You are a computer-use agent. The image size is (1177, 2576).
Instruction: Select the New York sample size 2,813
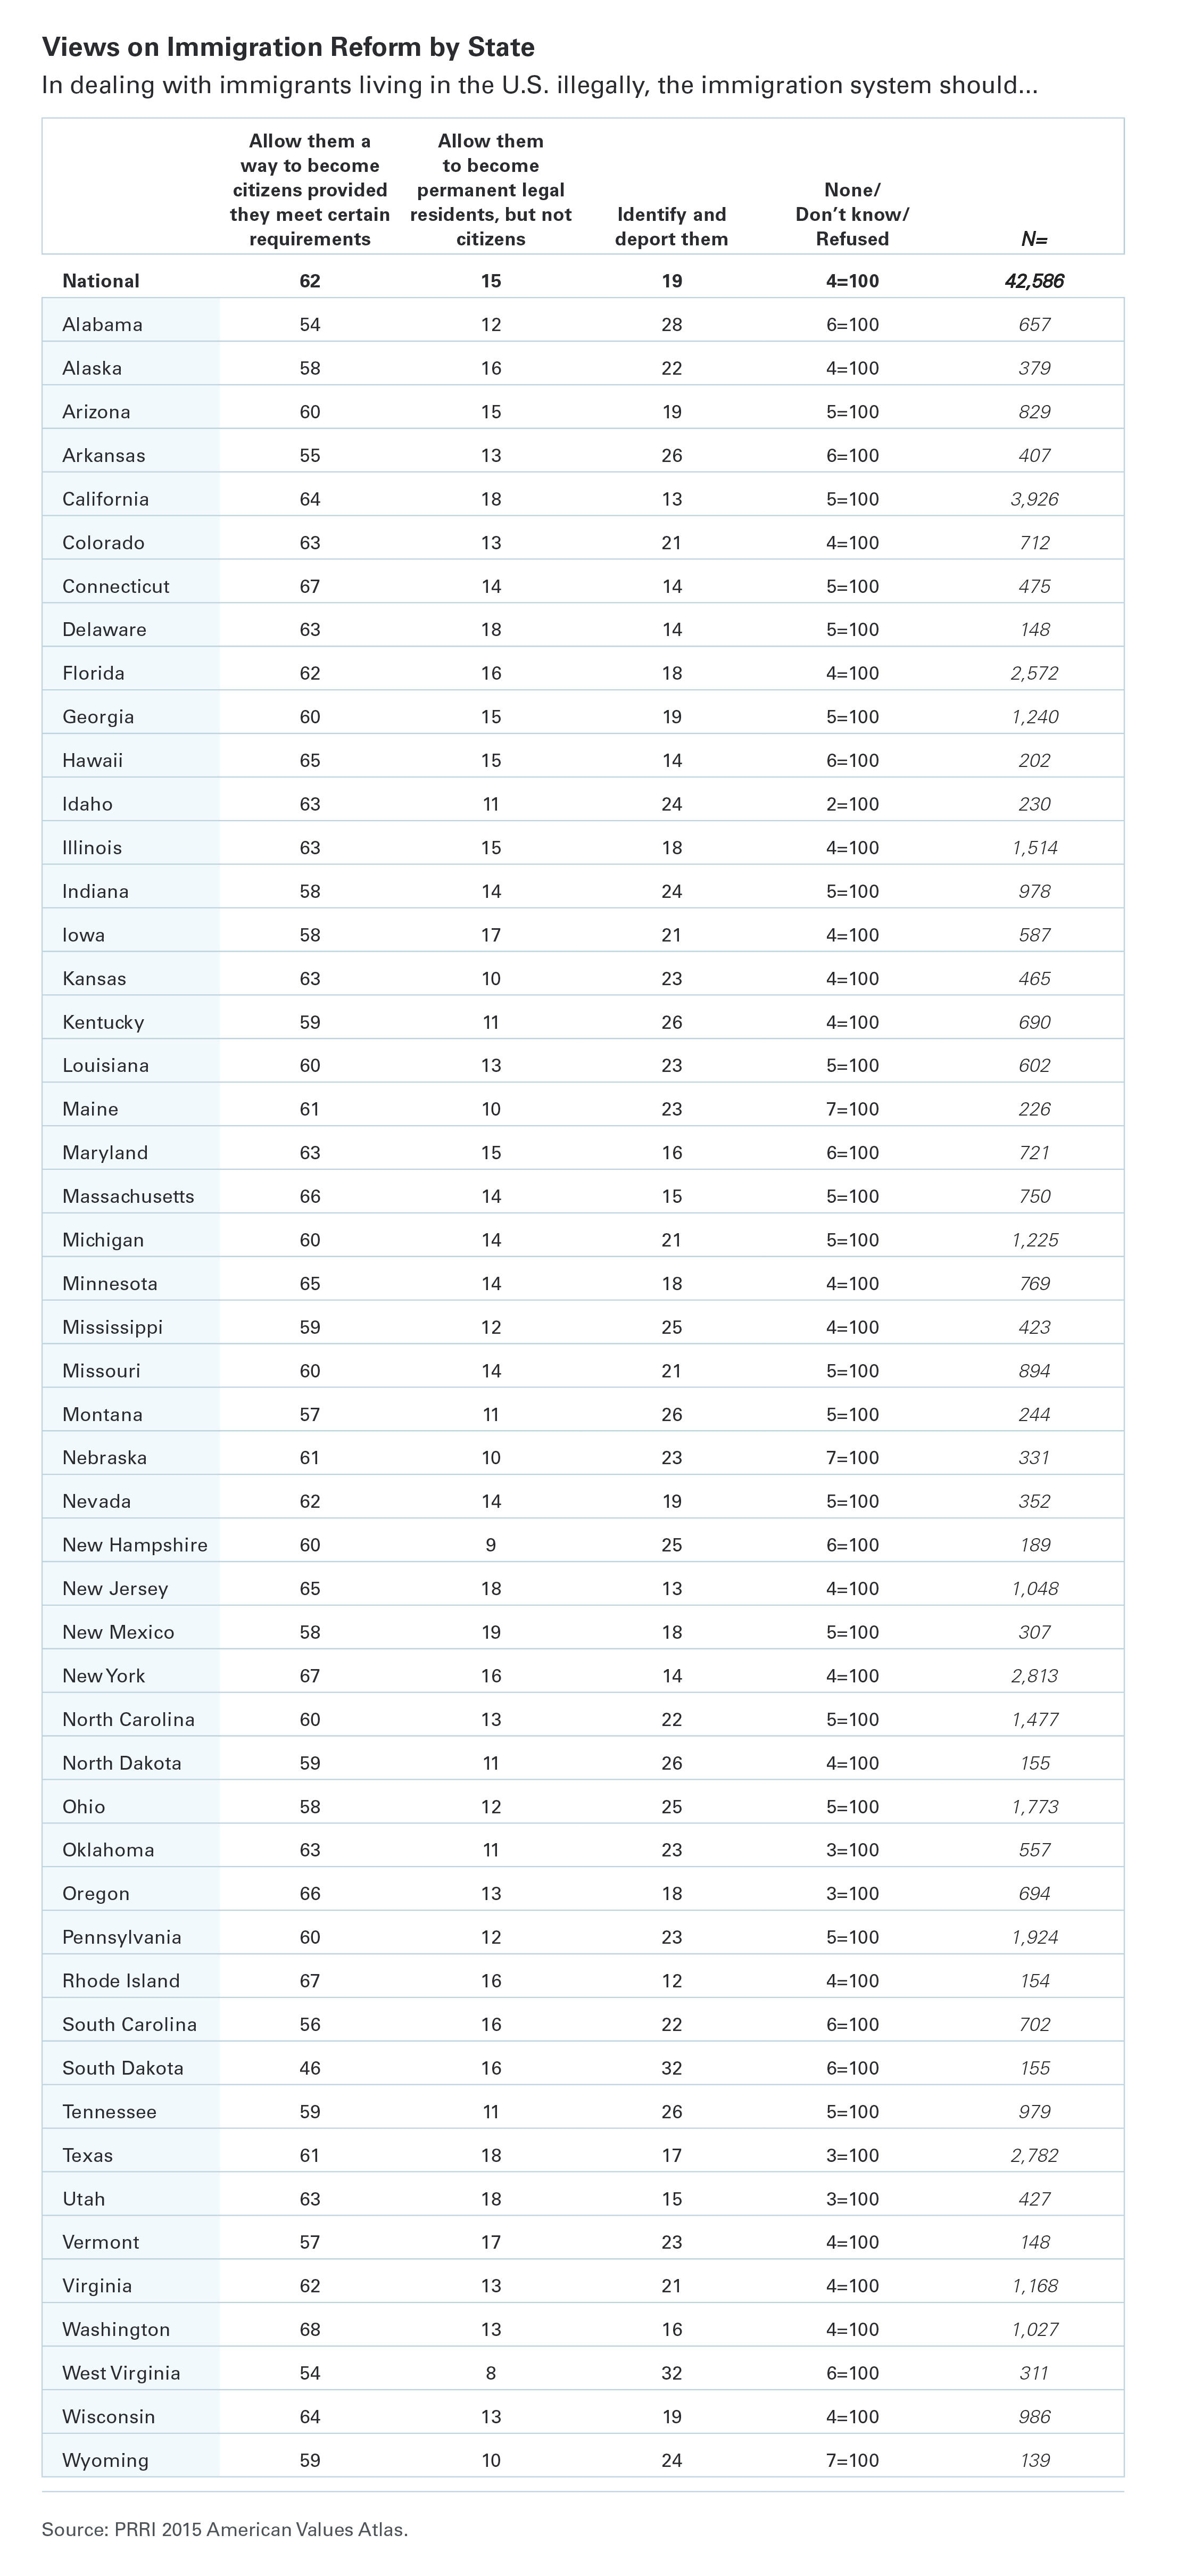[x=1034, y=1675]
